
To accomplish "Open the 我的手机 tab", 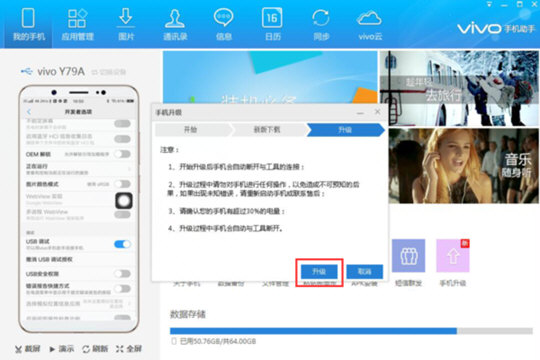I will pos(28,24).
